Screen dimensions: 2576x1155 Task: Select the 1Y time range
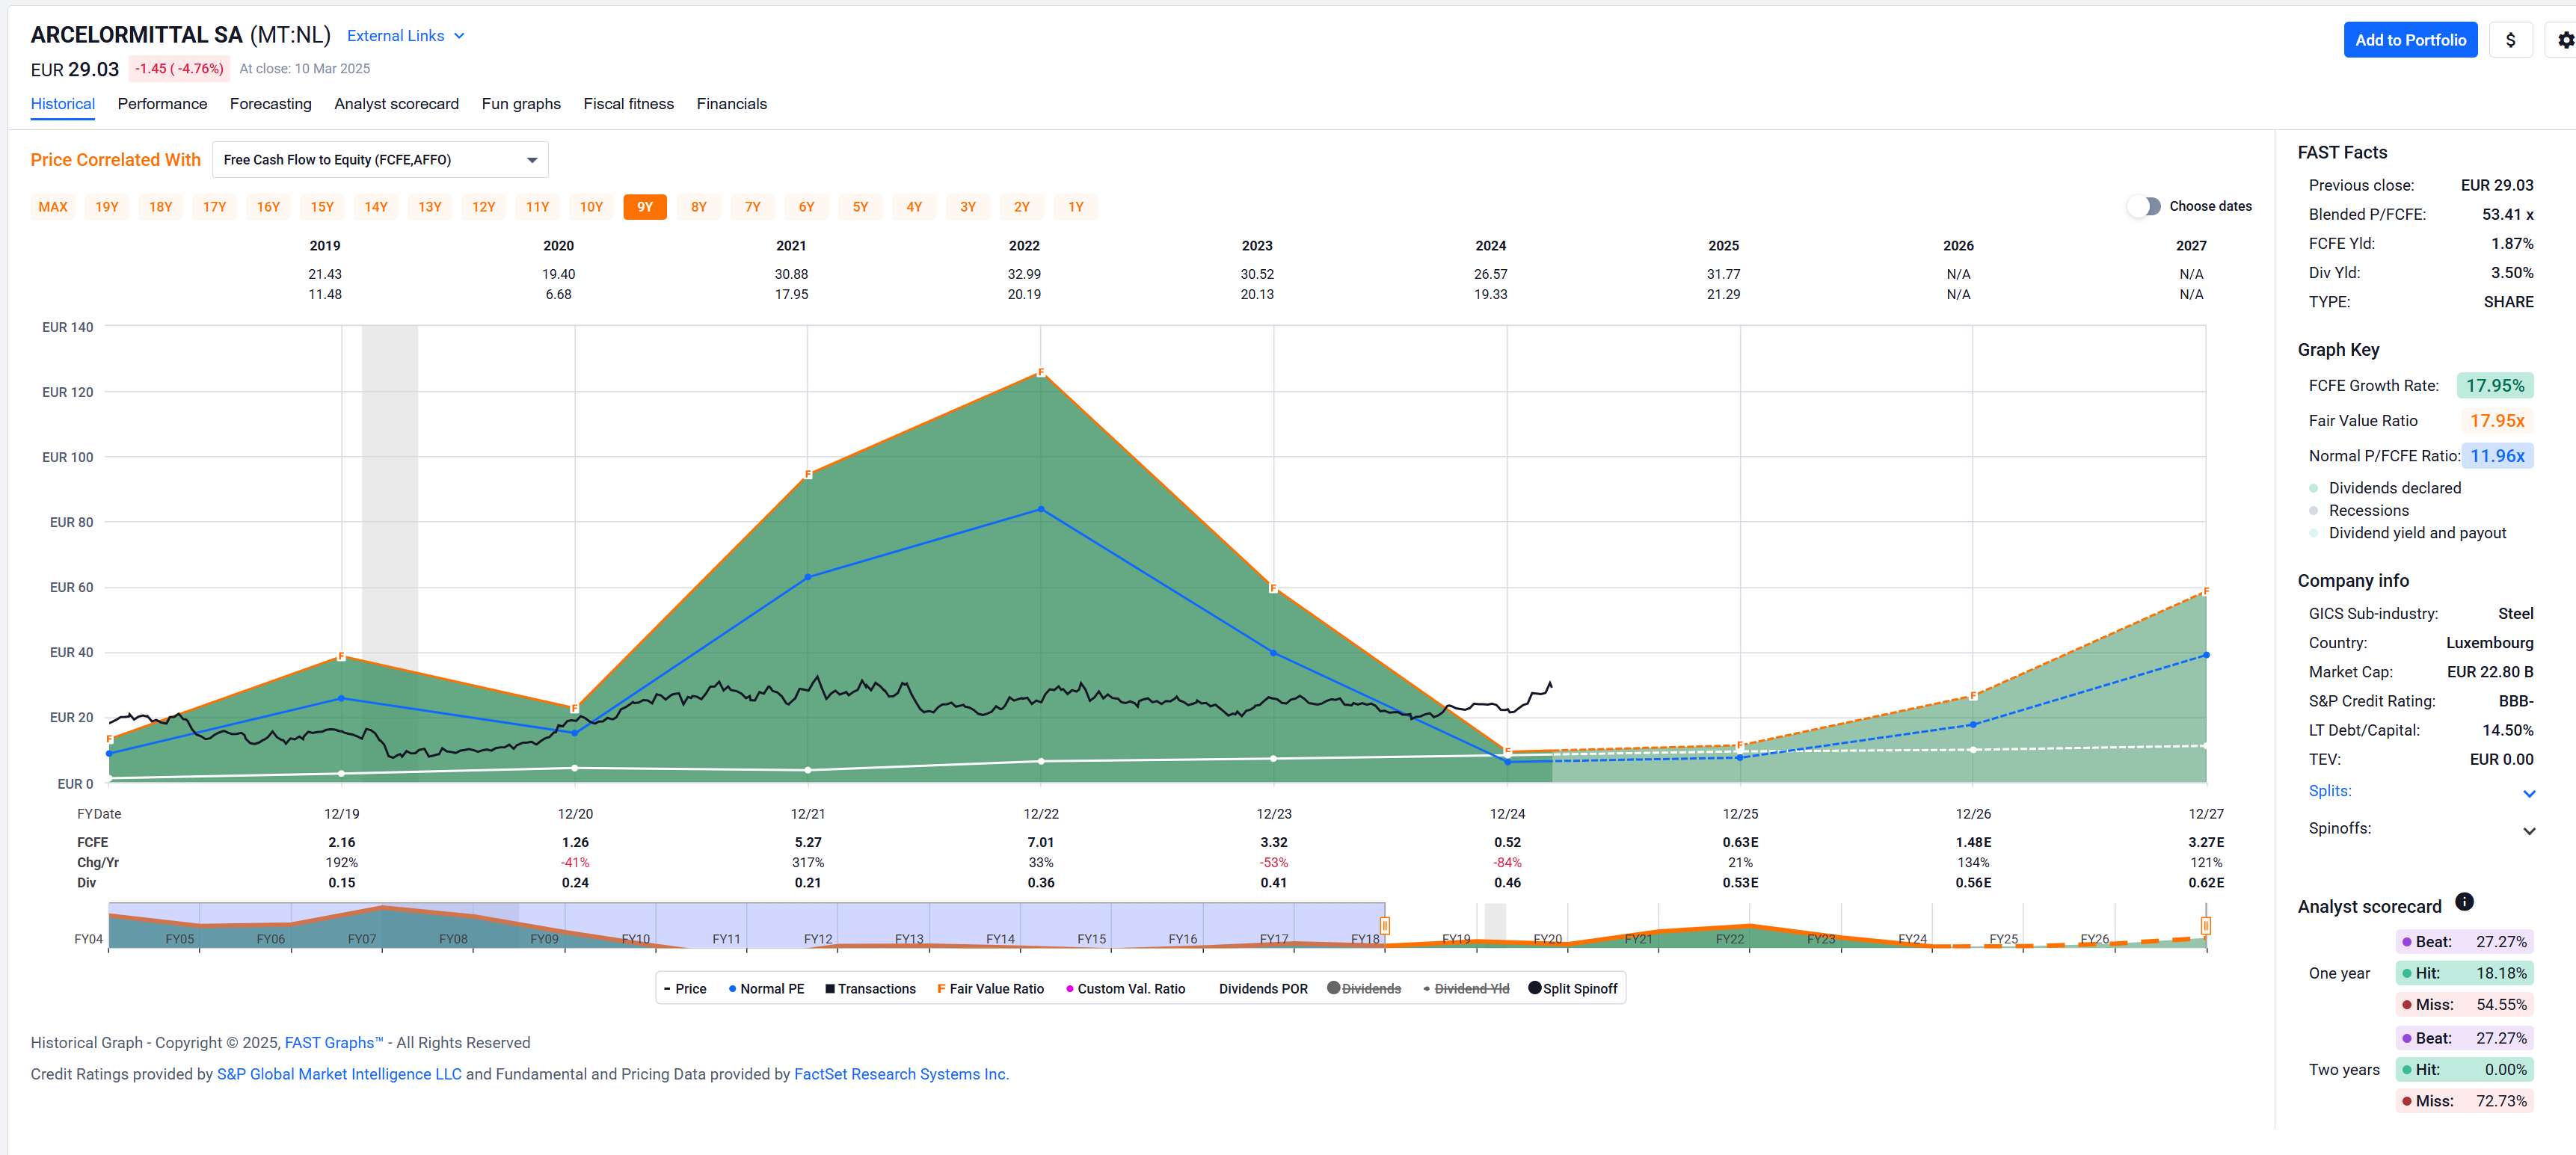tap(1076, 207)
